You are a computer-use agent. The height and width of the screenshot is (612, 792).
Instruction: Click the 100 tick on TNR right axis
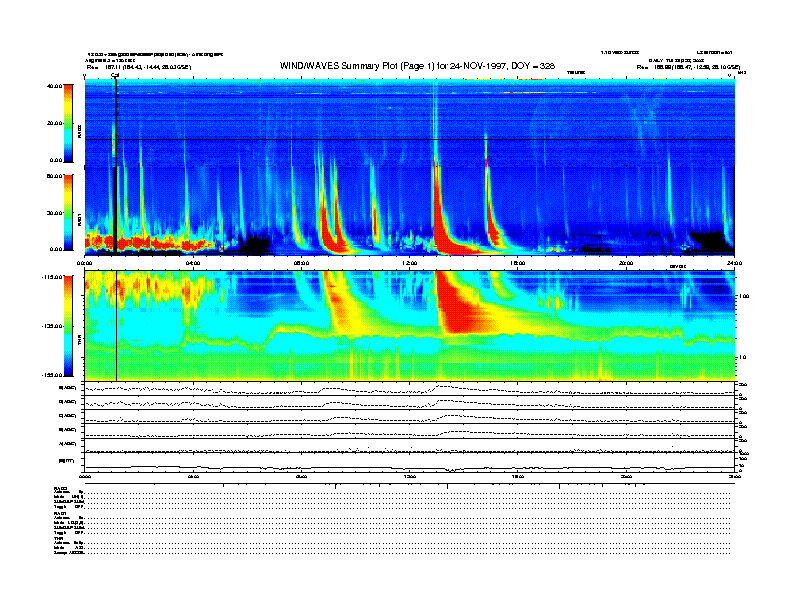[744, 296]
